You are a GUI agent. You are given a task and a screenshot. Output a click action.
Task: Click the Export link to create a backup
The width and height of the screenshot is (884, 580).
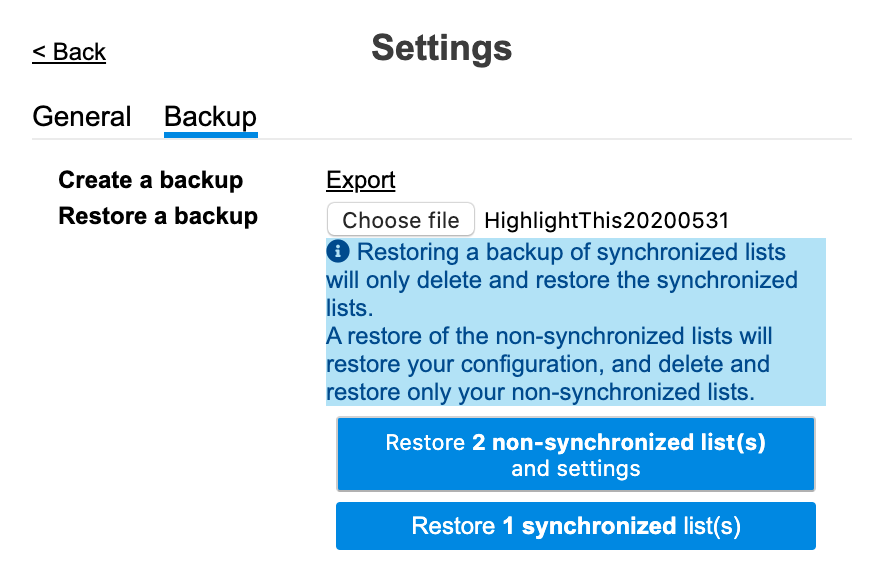pyautogui.click(x=359, y=180)
